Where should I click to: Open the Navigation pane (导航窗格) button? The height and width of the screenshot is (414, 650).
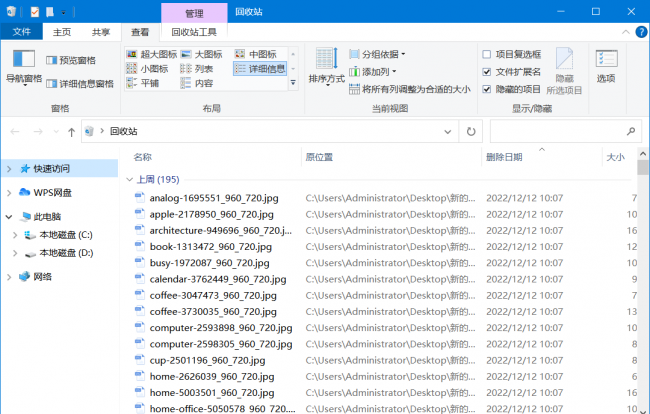click(24, 68)
